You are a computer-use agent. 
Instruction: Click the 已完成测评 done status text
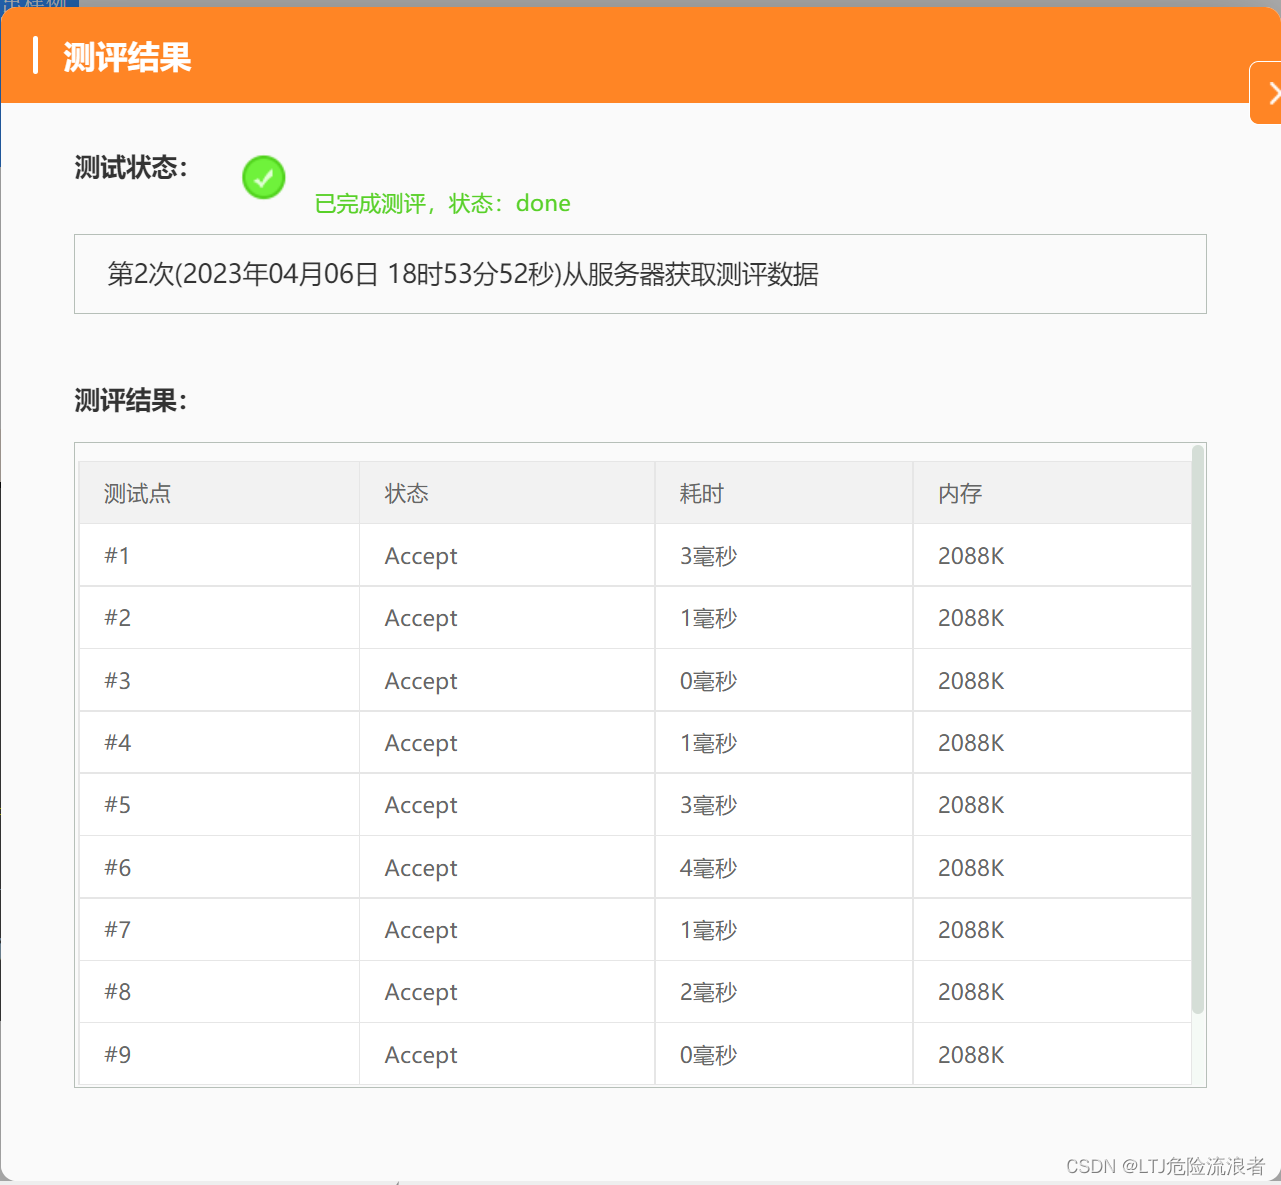[442, 203]
